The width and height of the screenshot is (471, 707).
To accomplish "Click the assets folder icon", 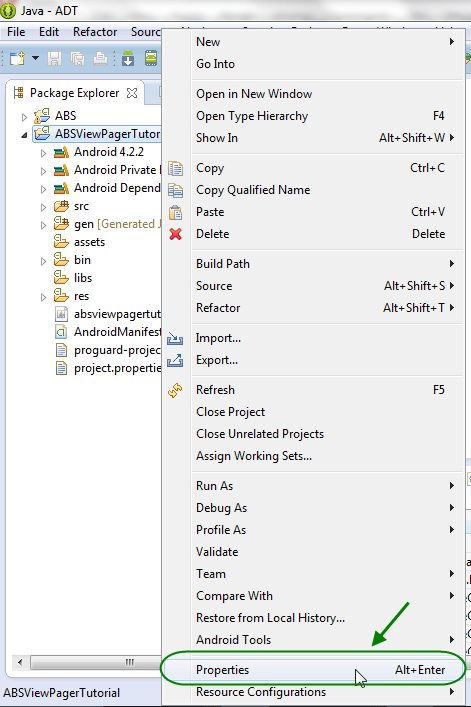I will tap(61, 241).
